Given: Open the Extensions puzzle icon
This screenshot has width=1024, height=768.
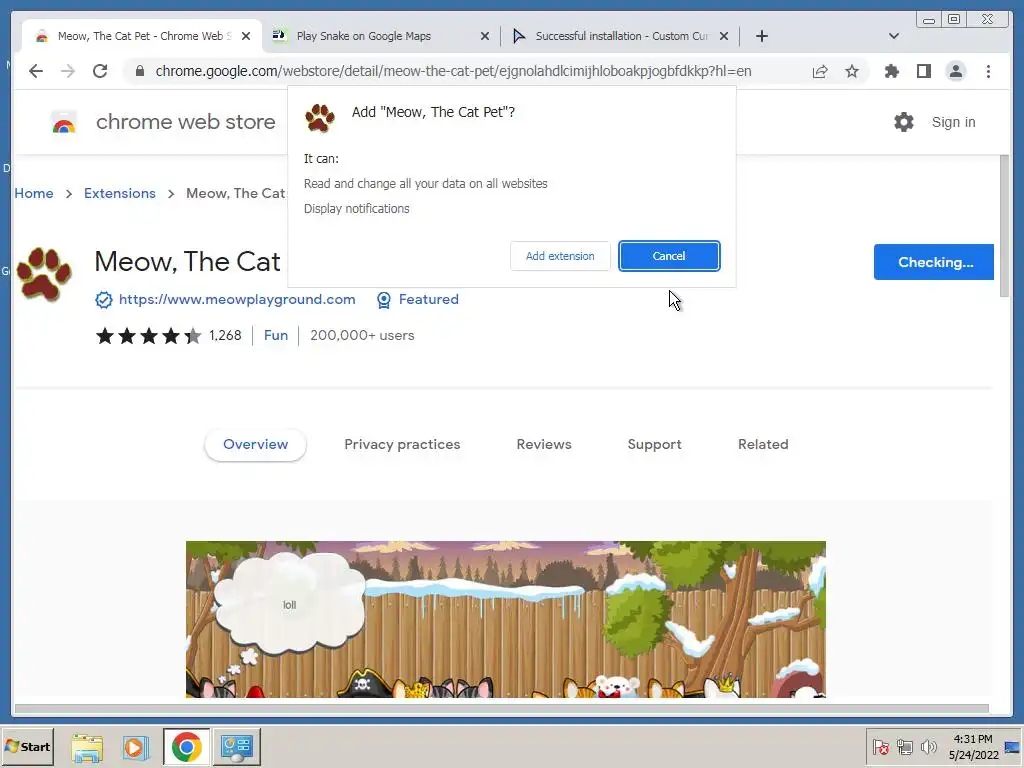Looking at the screenshot, I should pos(891,71).
